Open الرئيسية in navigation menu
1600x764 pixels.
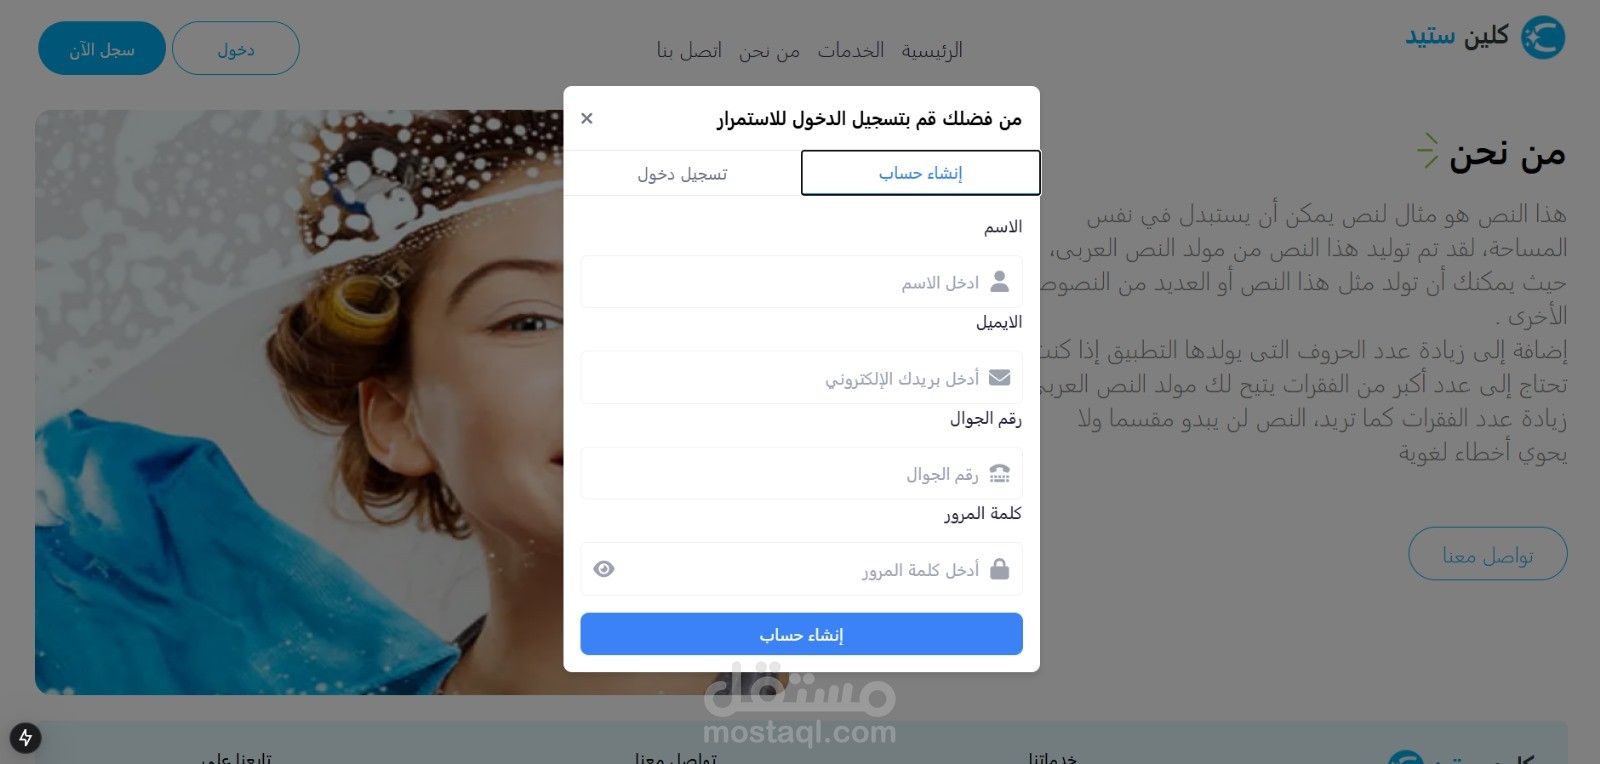932,50
